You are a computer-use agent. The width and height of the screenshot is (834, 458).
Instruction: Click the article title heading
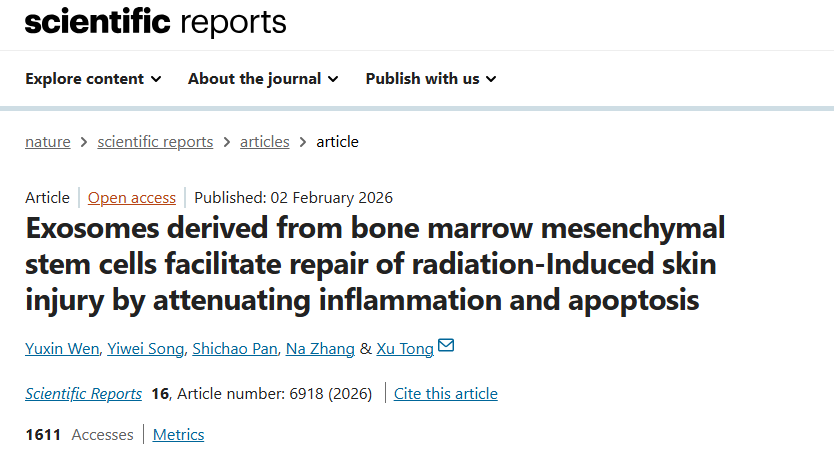coord(375,263)
